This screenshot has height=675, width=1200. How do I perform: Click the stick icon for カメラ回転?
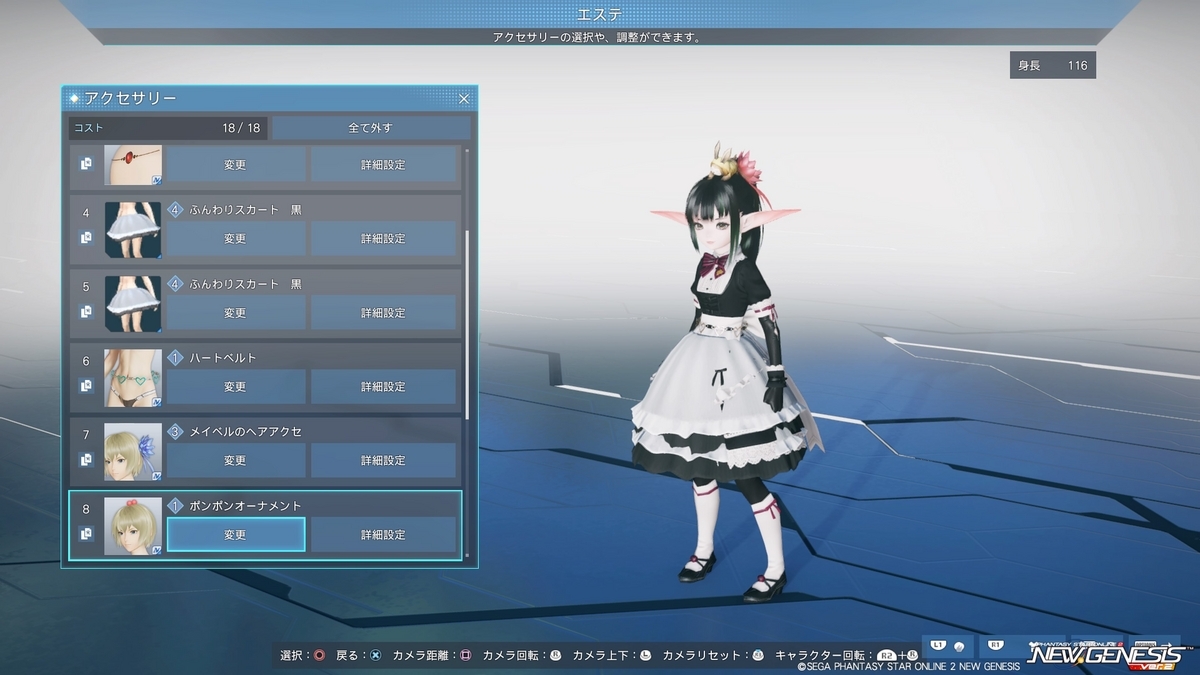coord(555,656)
